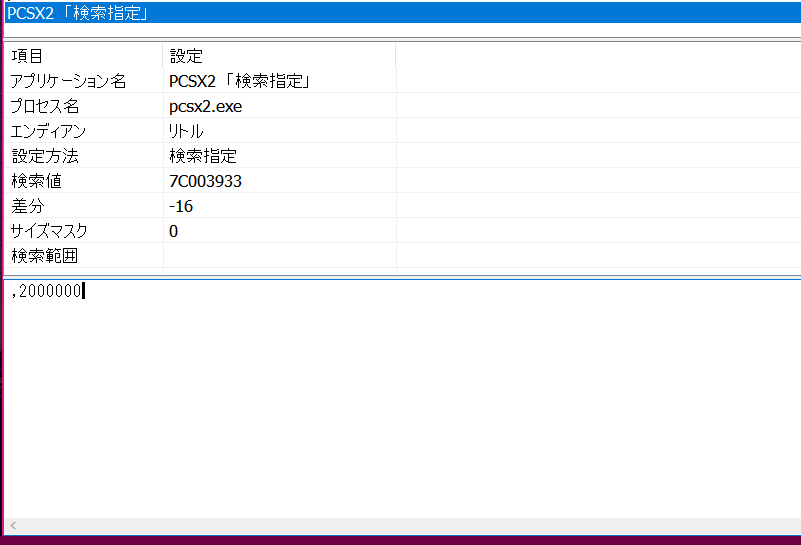Select the 設定方法 row label
This screenshot has height=545, width=801.
pyautogui.click(x=45, y=156)
